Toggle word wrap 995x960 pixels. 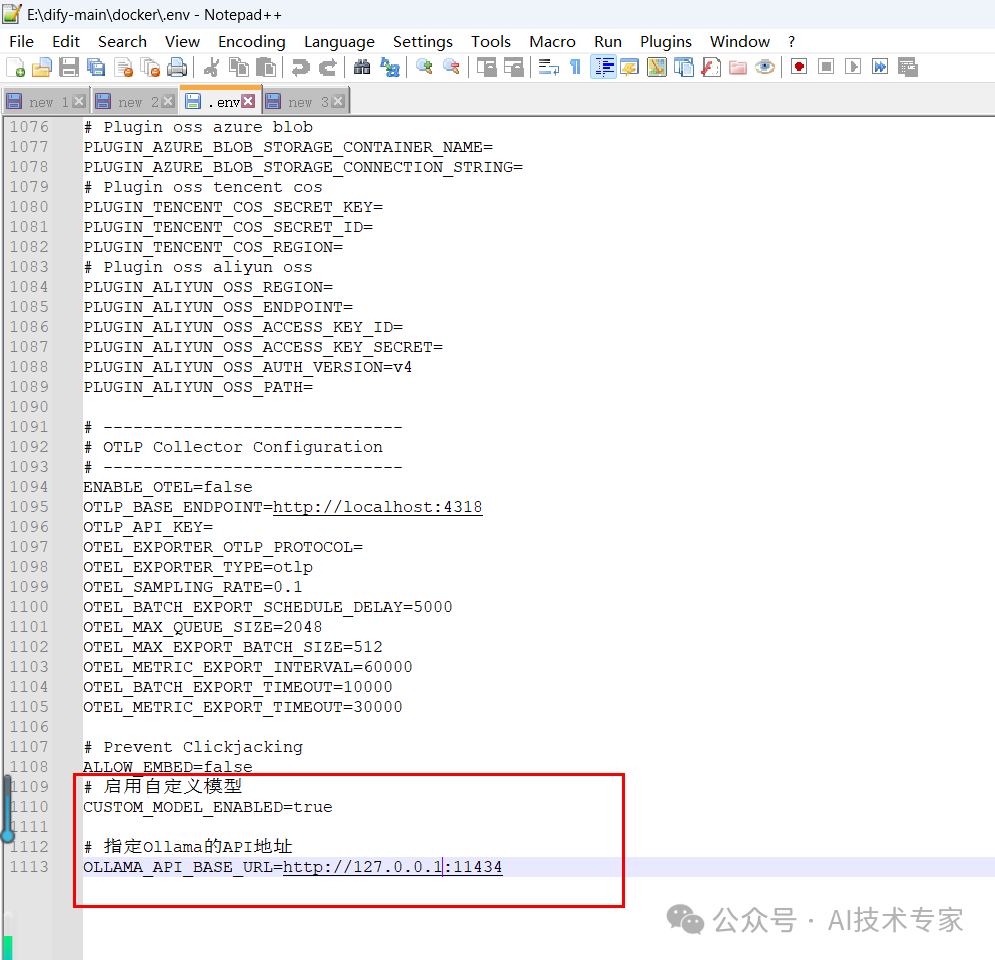(x=549, y=67)
